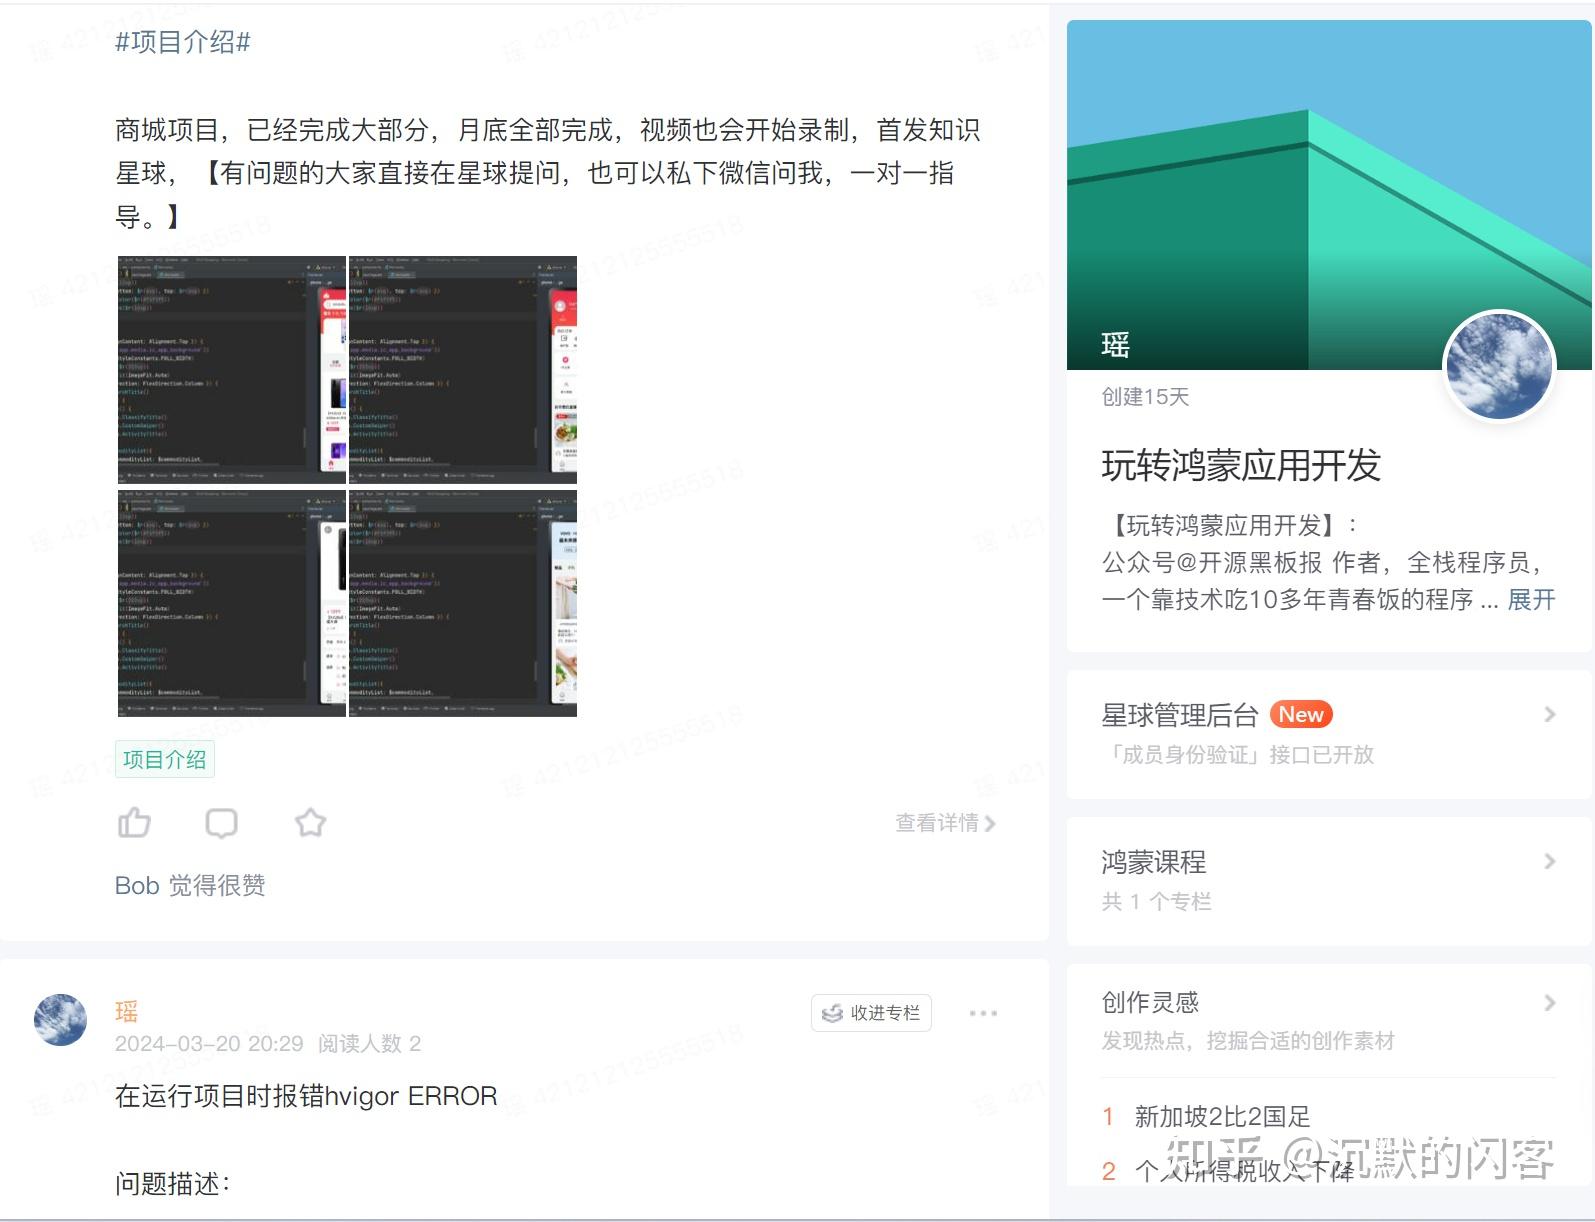The width and height of the screenshot is (1595, 1222).
Task: Click the 项目介绍 tag label
Action: tap(165, 760)
